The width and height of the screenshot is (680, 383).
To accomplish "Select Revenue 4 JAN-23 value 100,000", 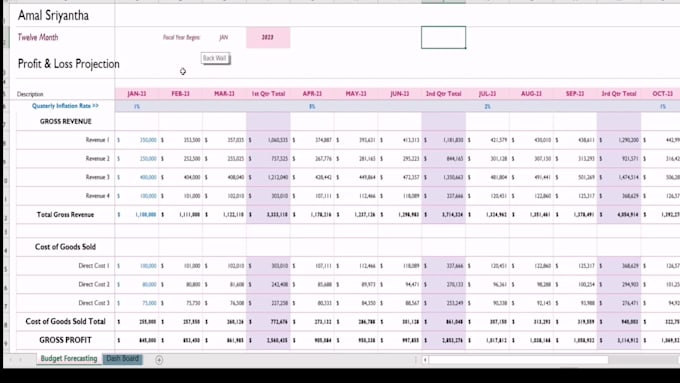I will [x=137, y=196].
